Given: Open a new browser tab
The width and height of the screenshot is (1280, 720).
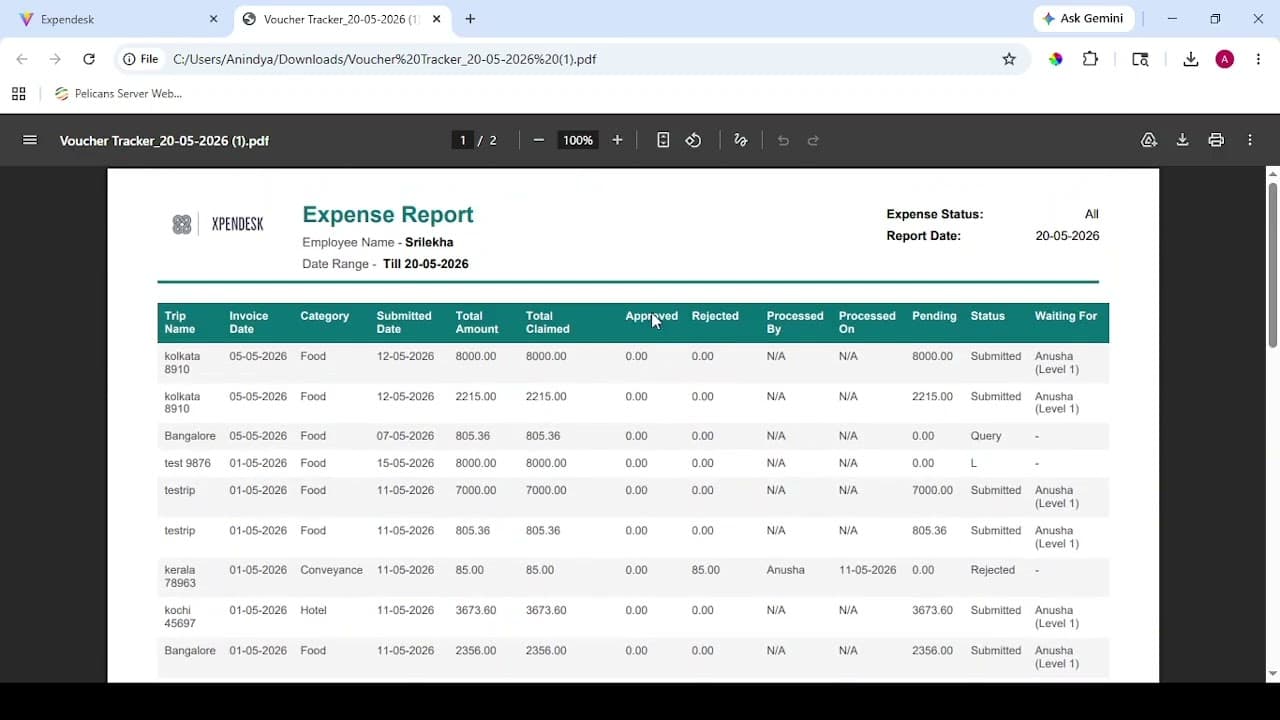Looking at the screenshot, I should 470,19.
